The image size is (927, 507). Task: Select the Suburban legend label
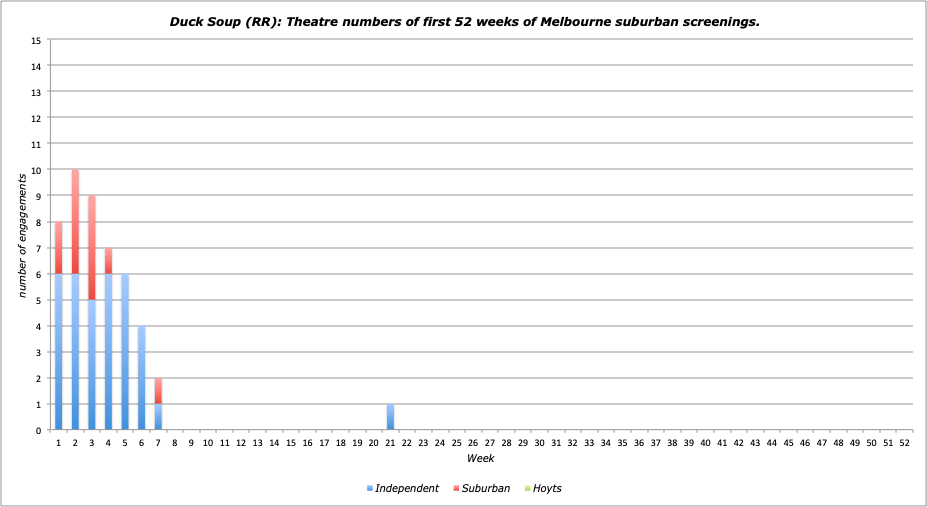coord(486,489)
